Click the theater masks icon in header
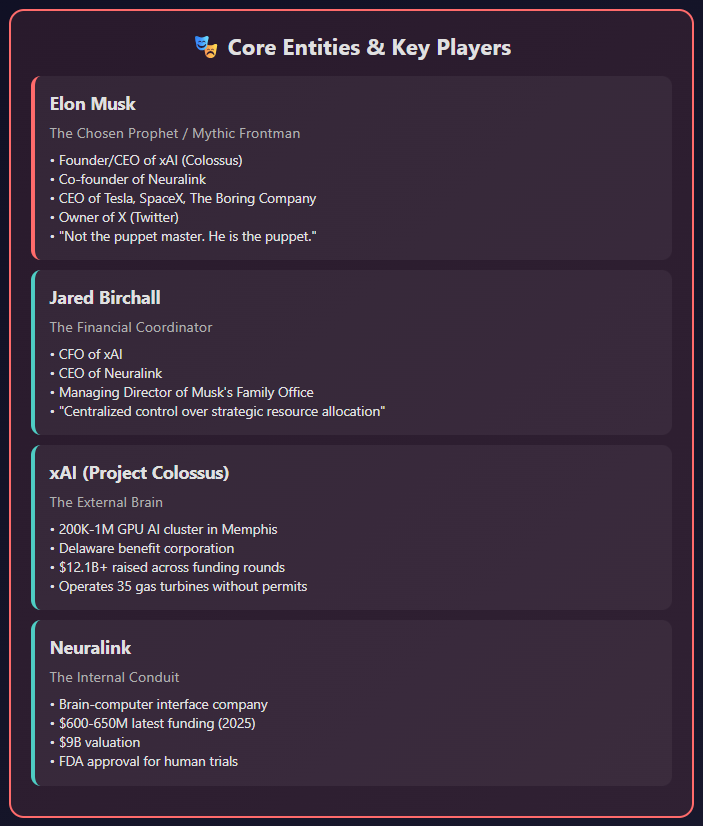Viewport: 703px width, 826px height. [x=206, y=47]
